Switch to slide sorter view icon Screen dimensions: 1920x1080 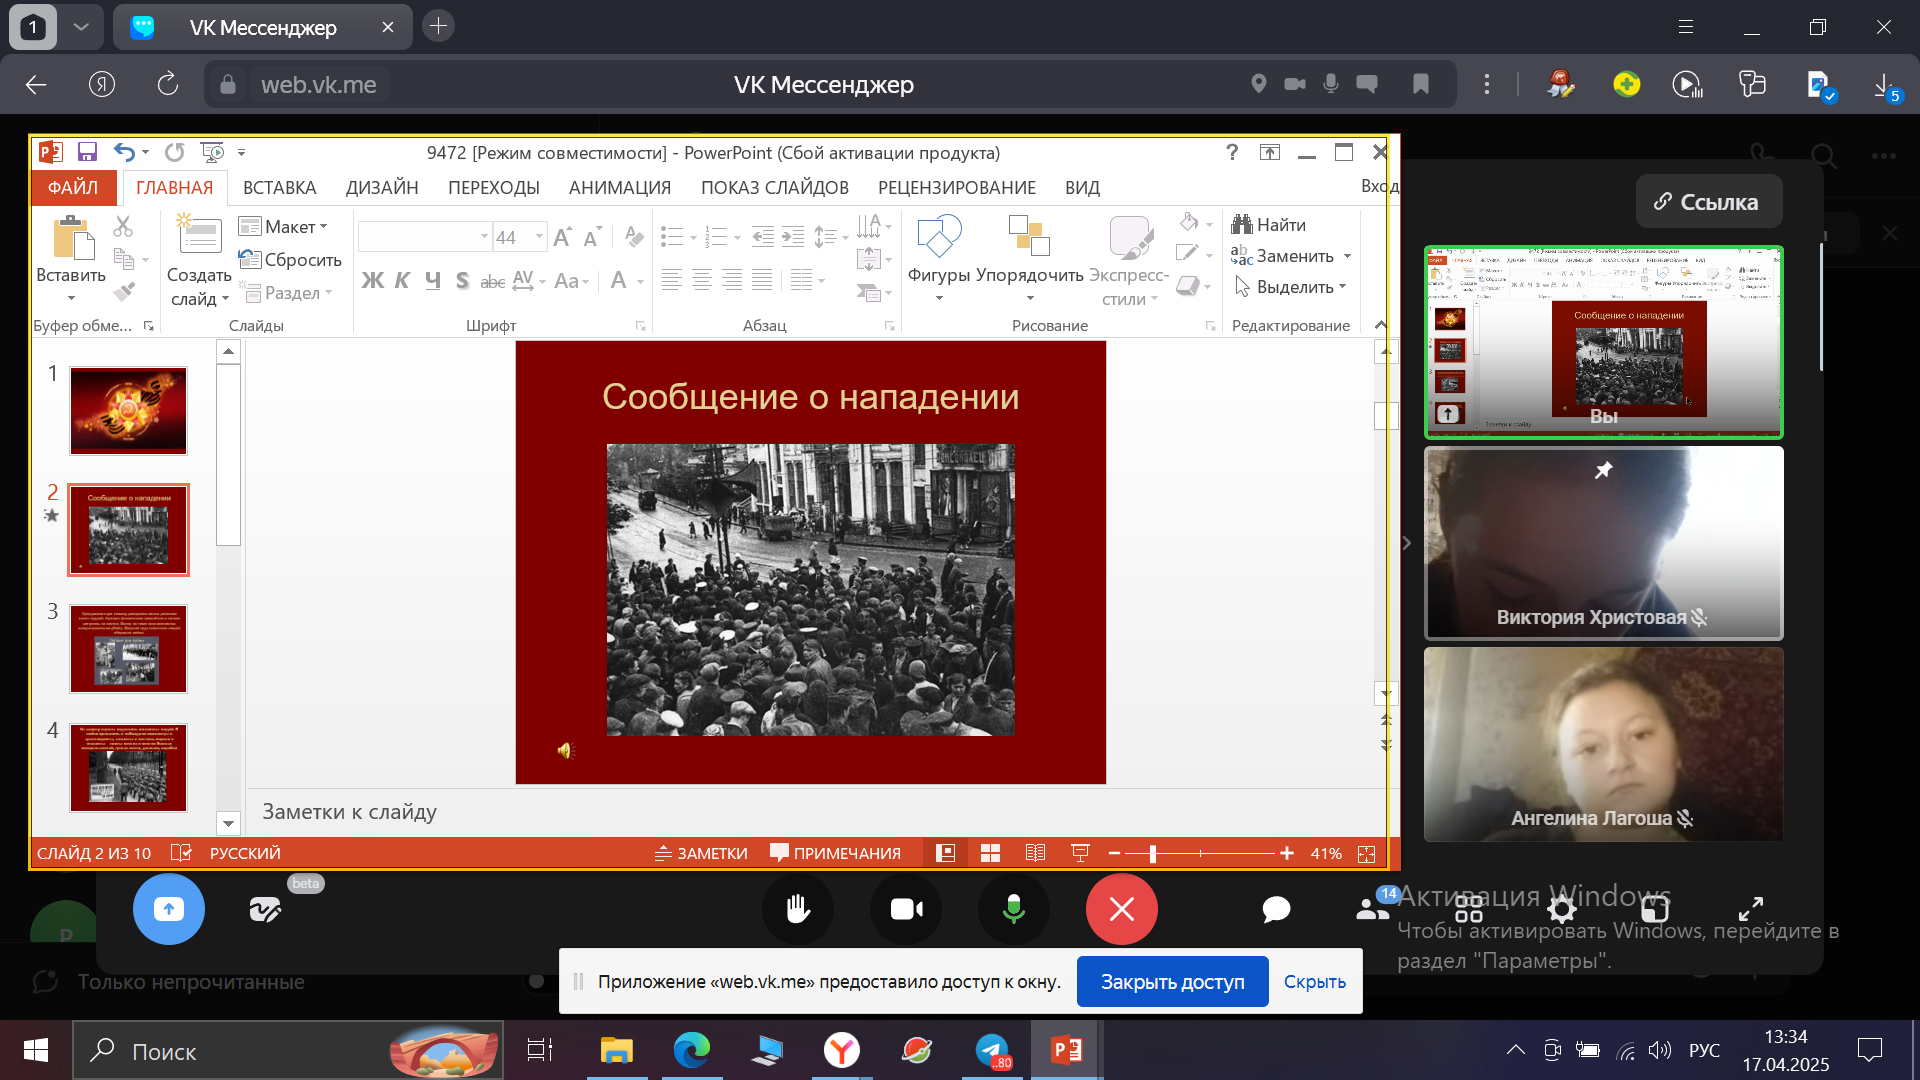(990, 853)
